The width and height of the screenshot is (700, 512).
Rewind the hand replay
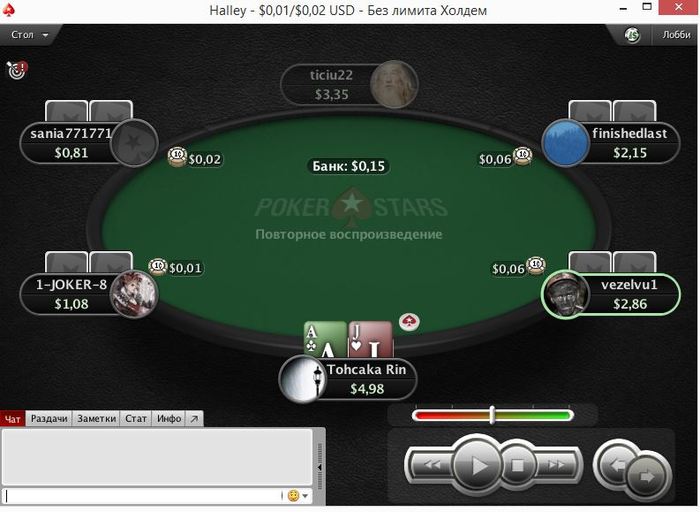click(432, 466)
